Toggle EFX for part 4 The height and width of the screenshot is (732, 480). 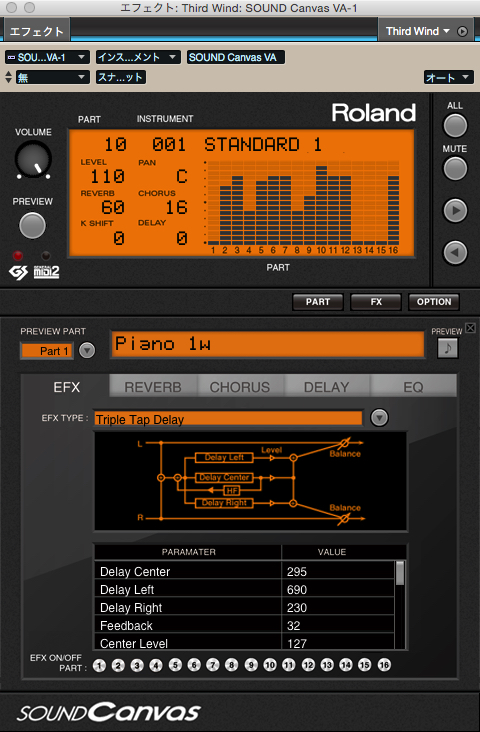[156, 665]
